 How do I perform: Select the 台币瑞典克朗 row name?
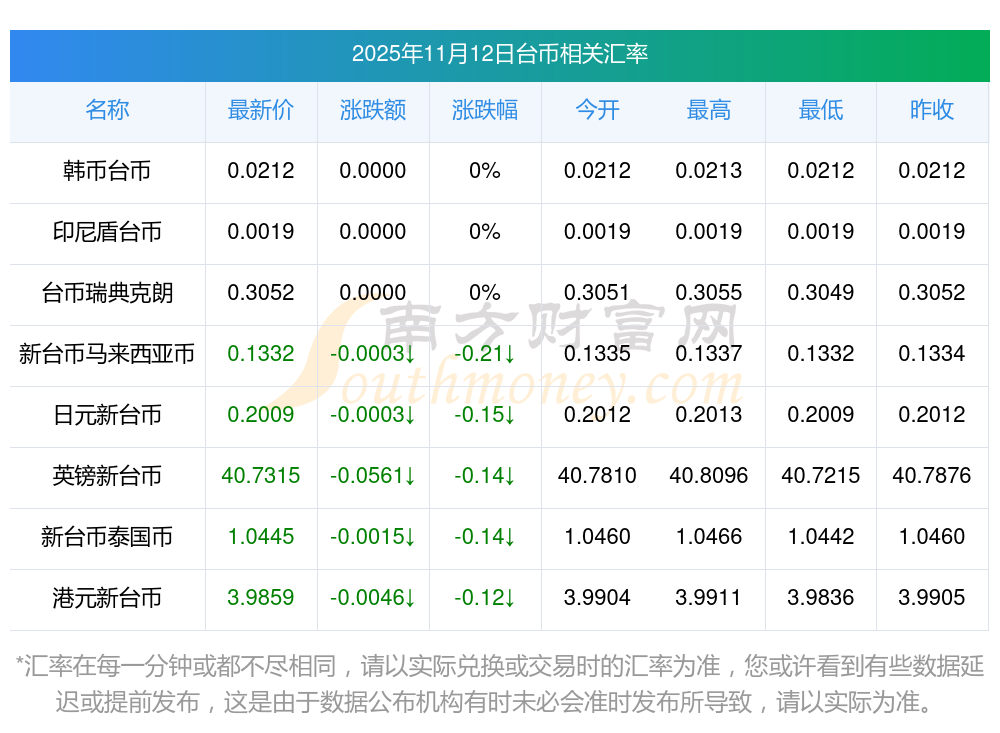pyautogui.click(x=107, y=293)
